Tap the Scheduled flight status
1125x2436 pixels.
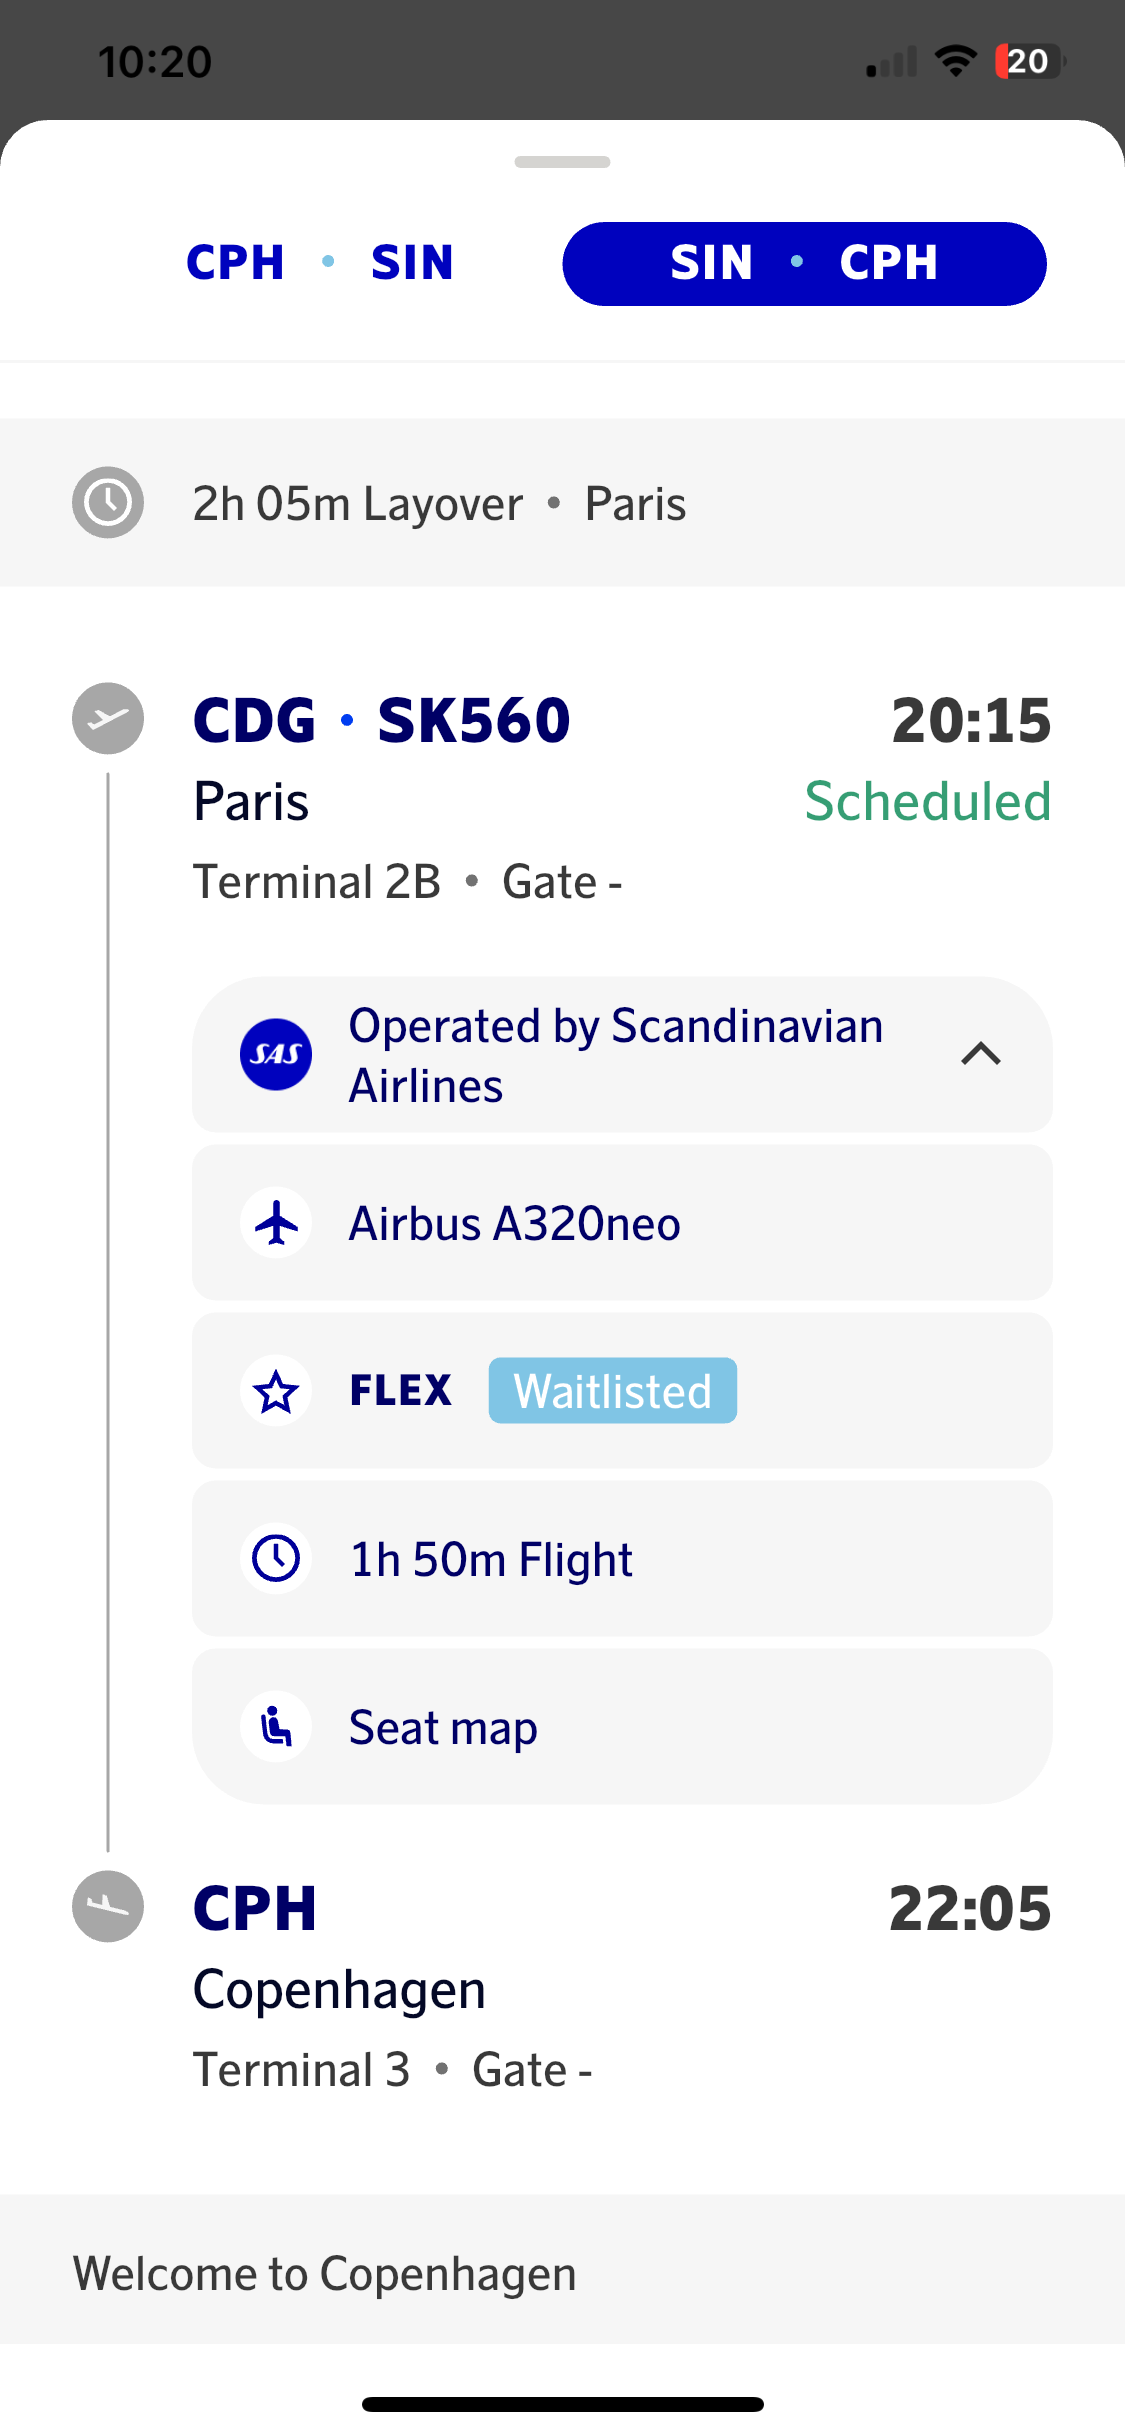(x=927, y=802)
